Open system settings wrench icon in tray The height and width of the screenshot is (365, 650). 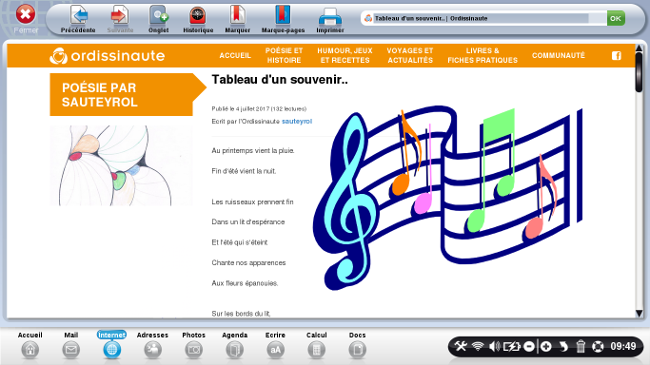pos(461,346)
